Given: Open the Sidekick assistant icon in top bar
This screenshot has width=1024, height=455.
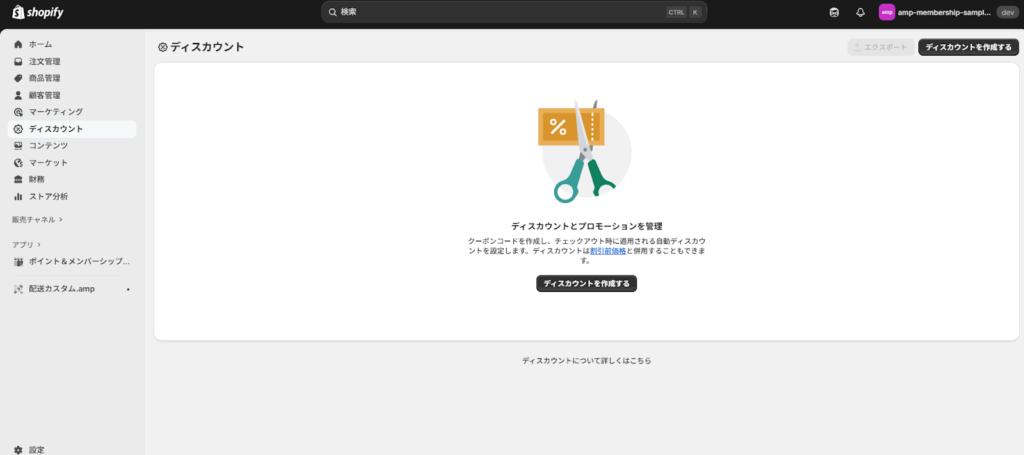Looking at the screenshot, I should [834, 12].
